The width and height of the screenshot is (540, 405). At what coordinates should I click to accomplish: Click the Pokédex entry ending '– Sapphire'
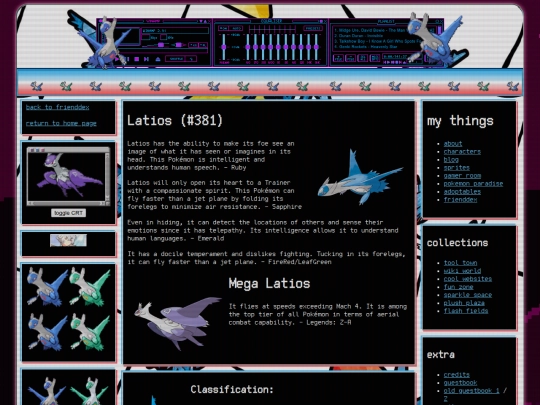(x=214, y=195)
